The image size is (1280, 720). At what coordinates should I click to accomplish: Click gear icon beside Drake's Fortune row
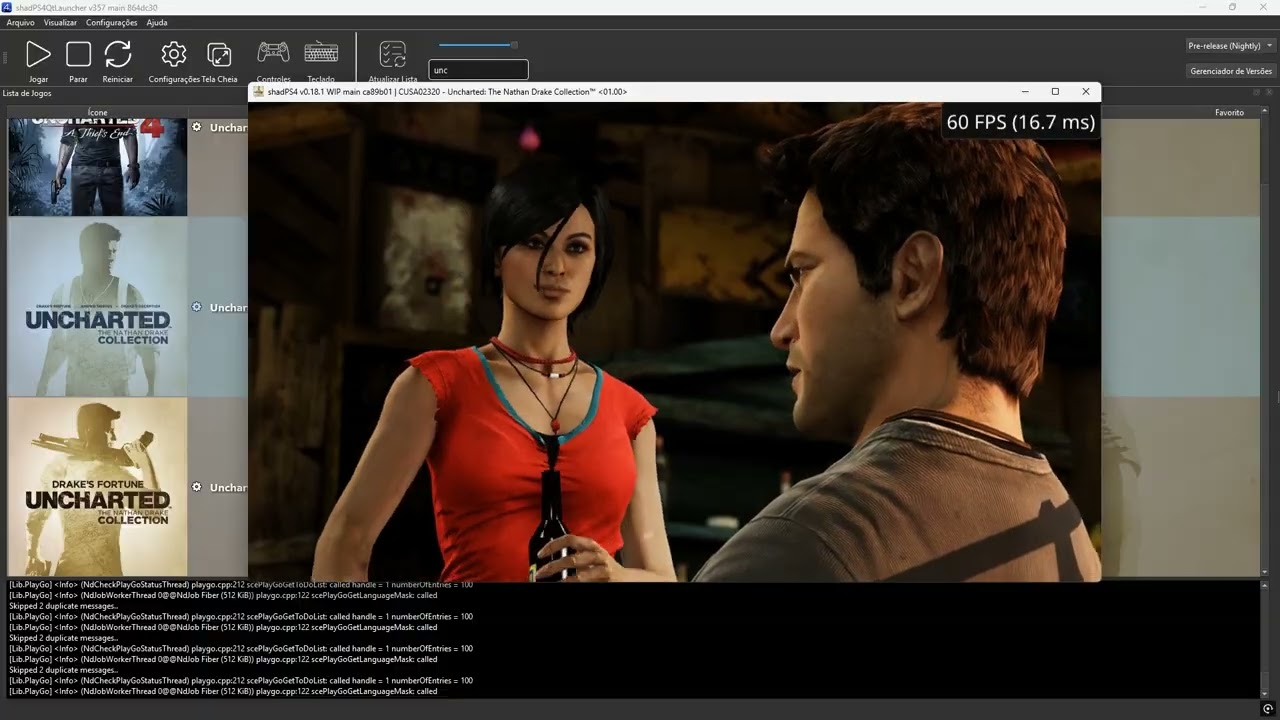coord(197,487)
